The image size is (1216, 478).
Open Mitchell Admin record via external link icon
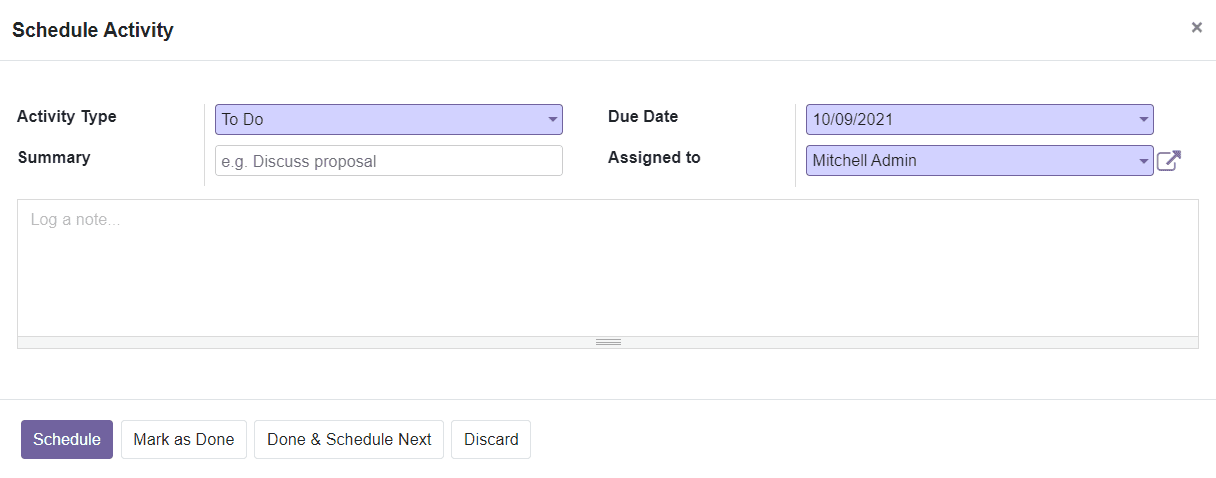tap(1169, 161)
